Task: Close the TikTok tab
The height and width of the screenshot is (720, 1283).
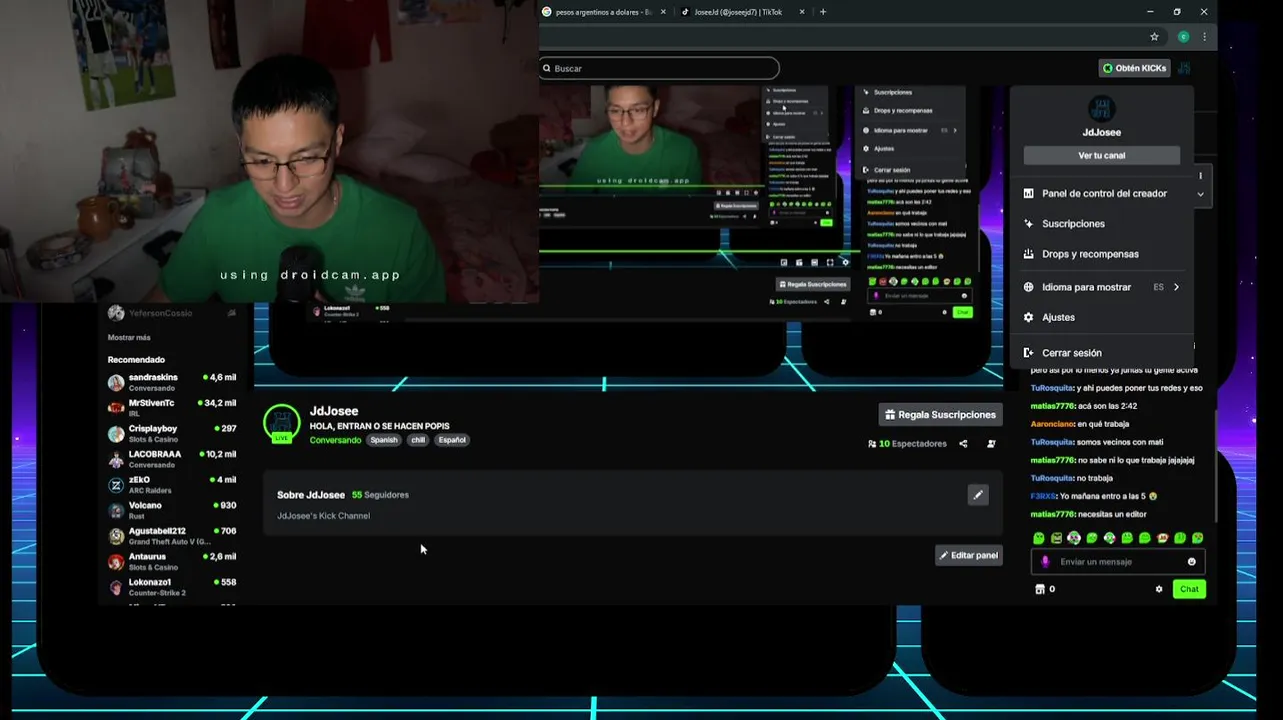Action: point(802,12)
